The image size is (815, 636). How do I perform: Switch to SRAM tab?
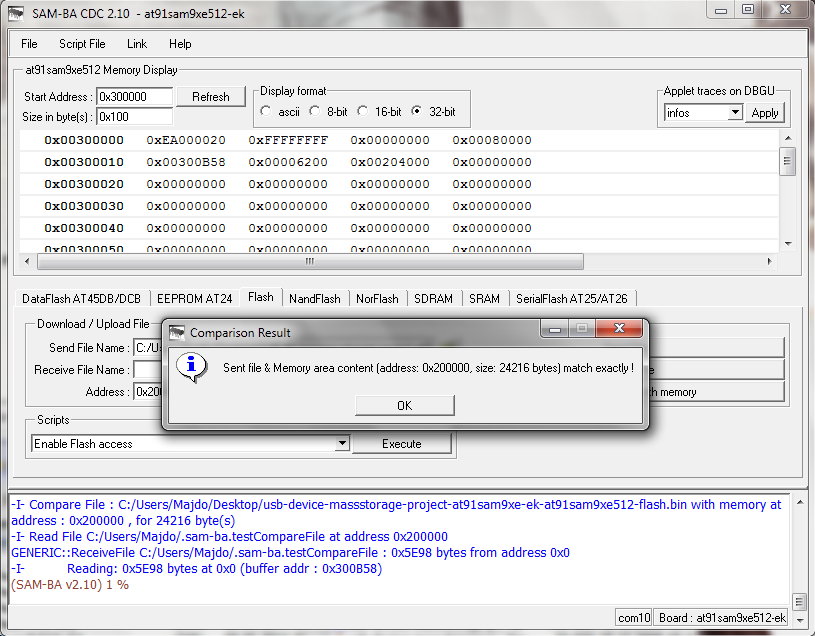click(x=484, y=299)
